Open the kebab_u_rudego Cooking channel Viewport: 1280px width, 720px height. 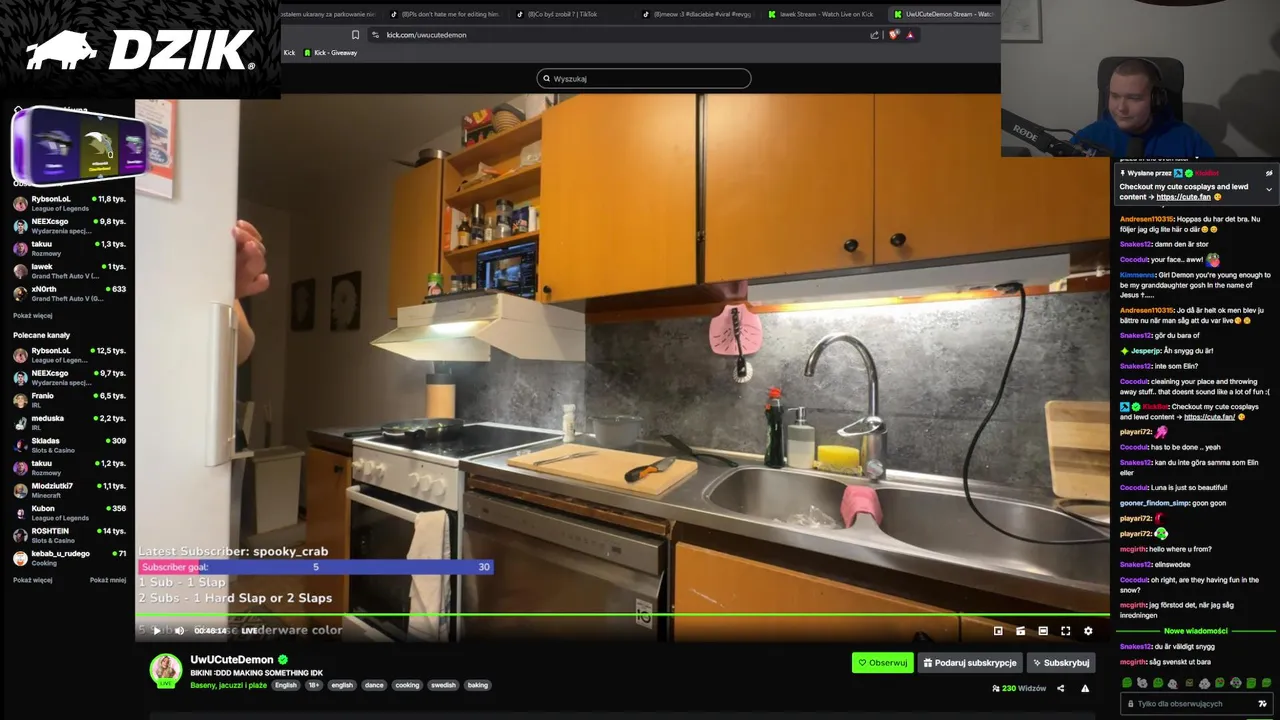(x=70, y=558)
